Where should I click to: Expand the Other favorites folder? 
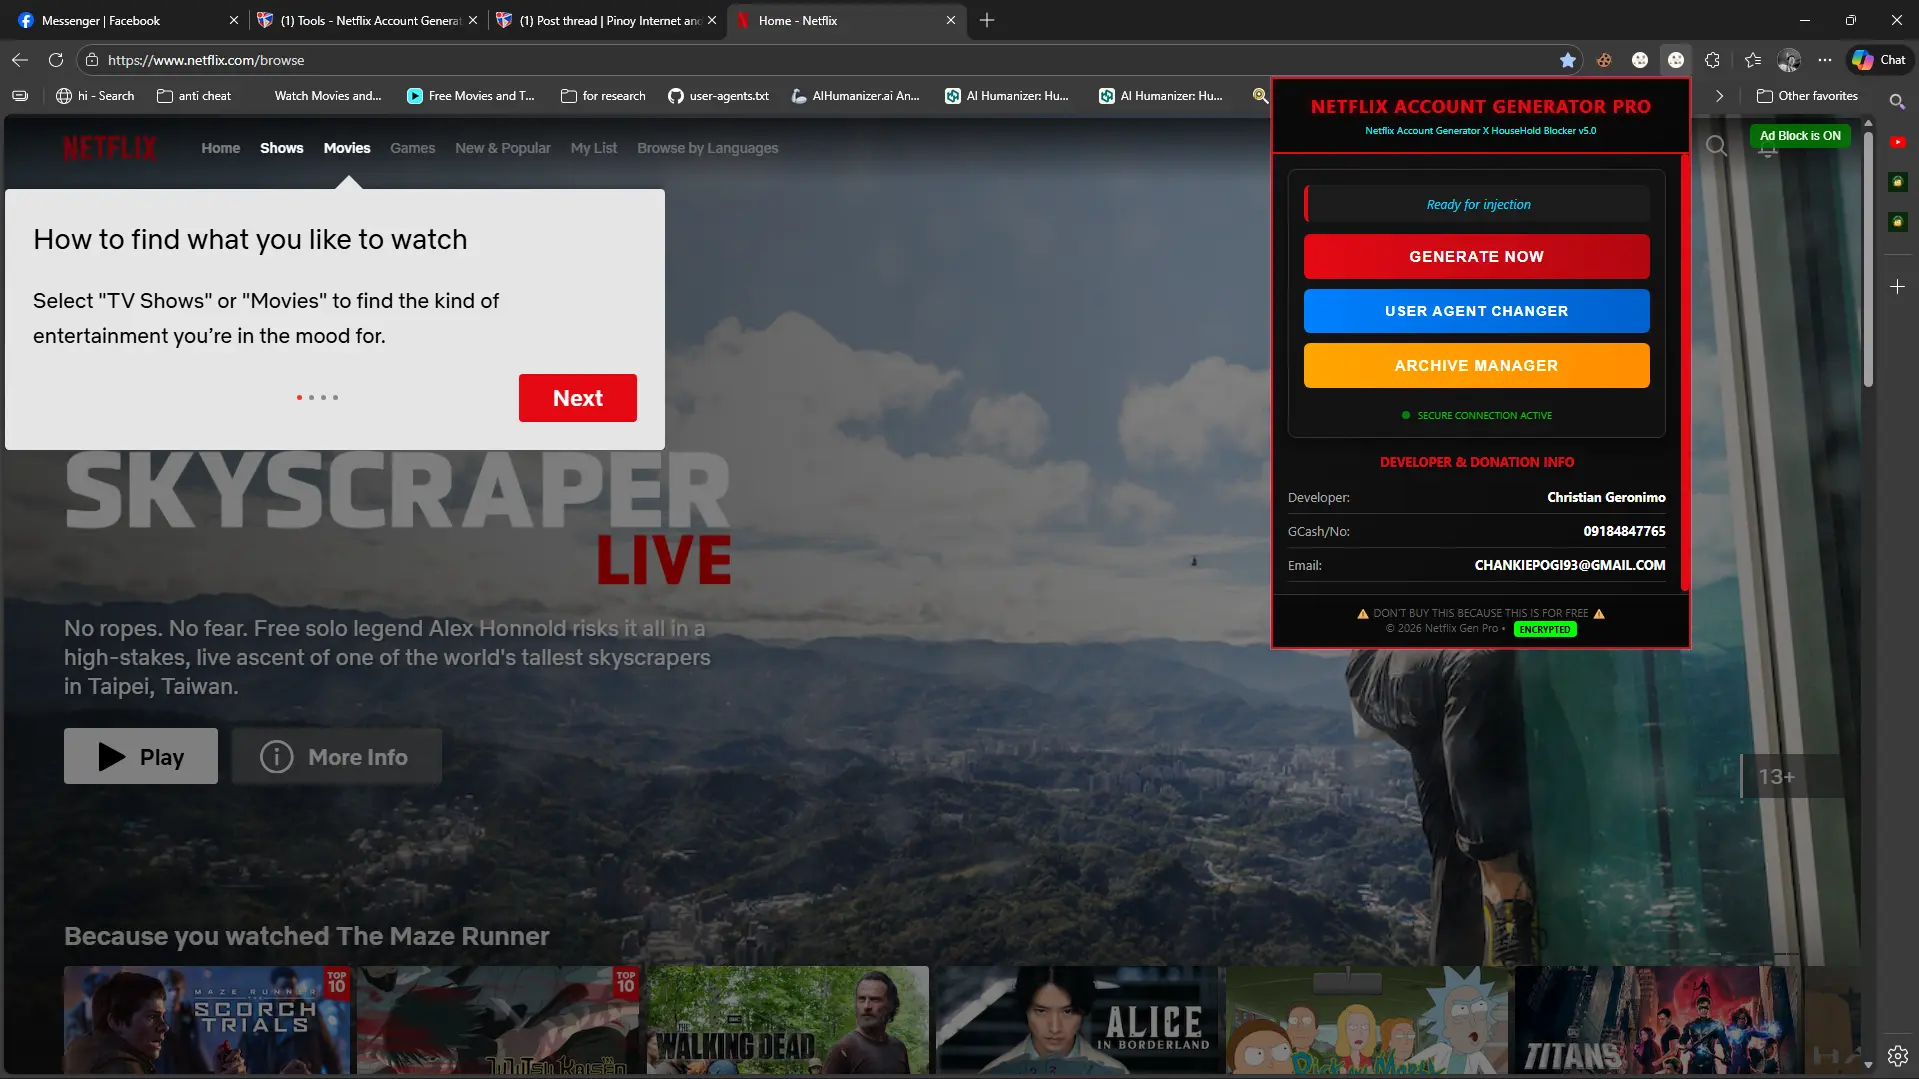point(1807,96)
